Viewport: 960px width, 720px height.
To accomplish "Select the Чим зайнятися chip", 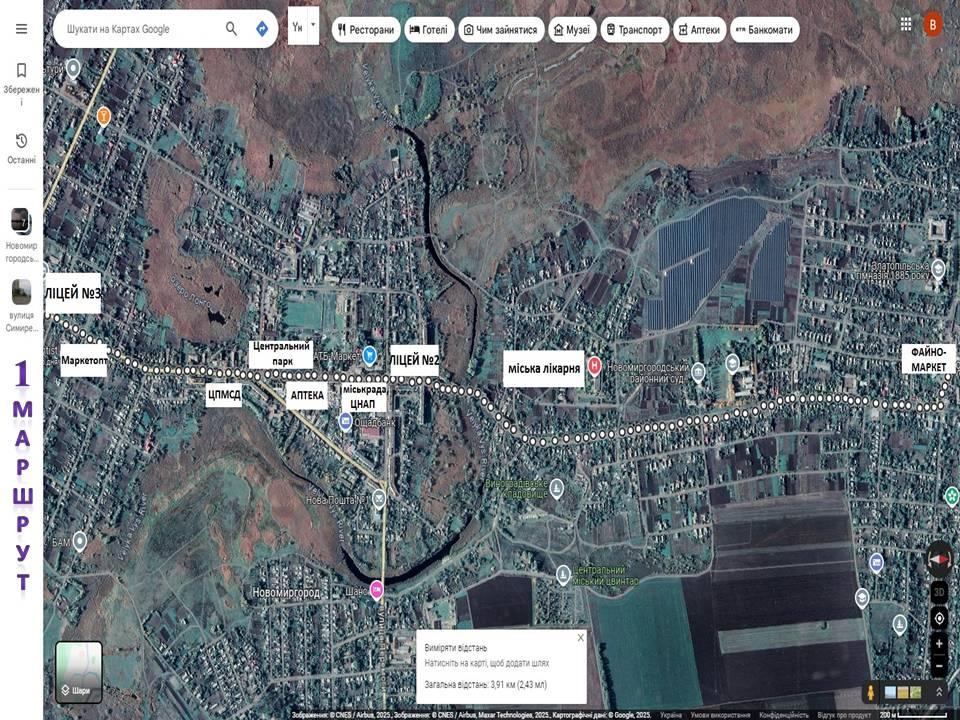I will tap(501, 29).
